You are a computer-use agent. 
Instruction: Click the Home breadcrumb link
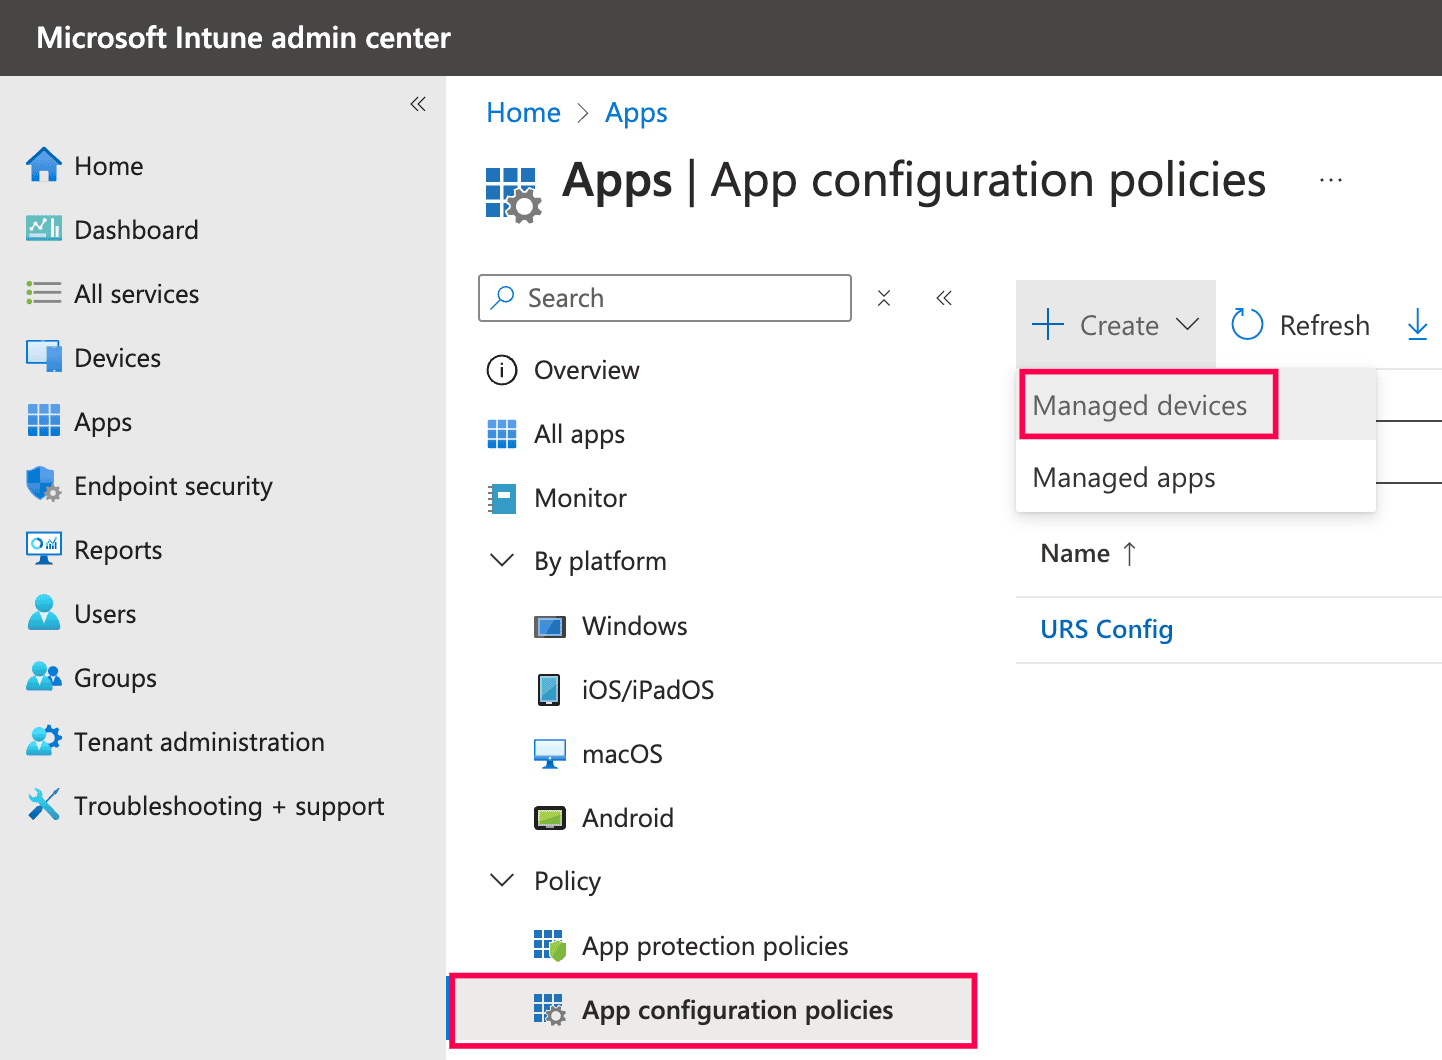523,113
